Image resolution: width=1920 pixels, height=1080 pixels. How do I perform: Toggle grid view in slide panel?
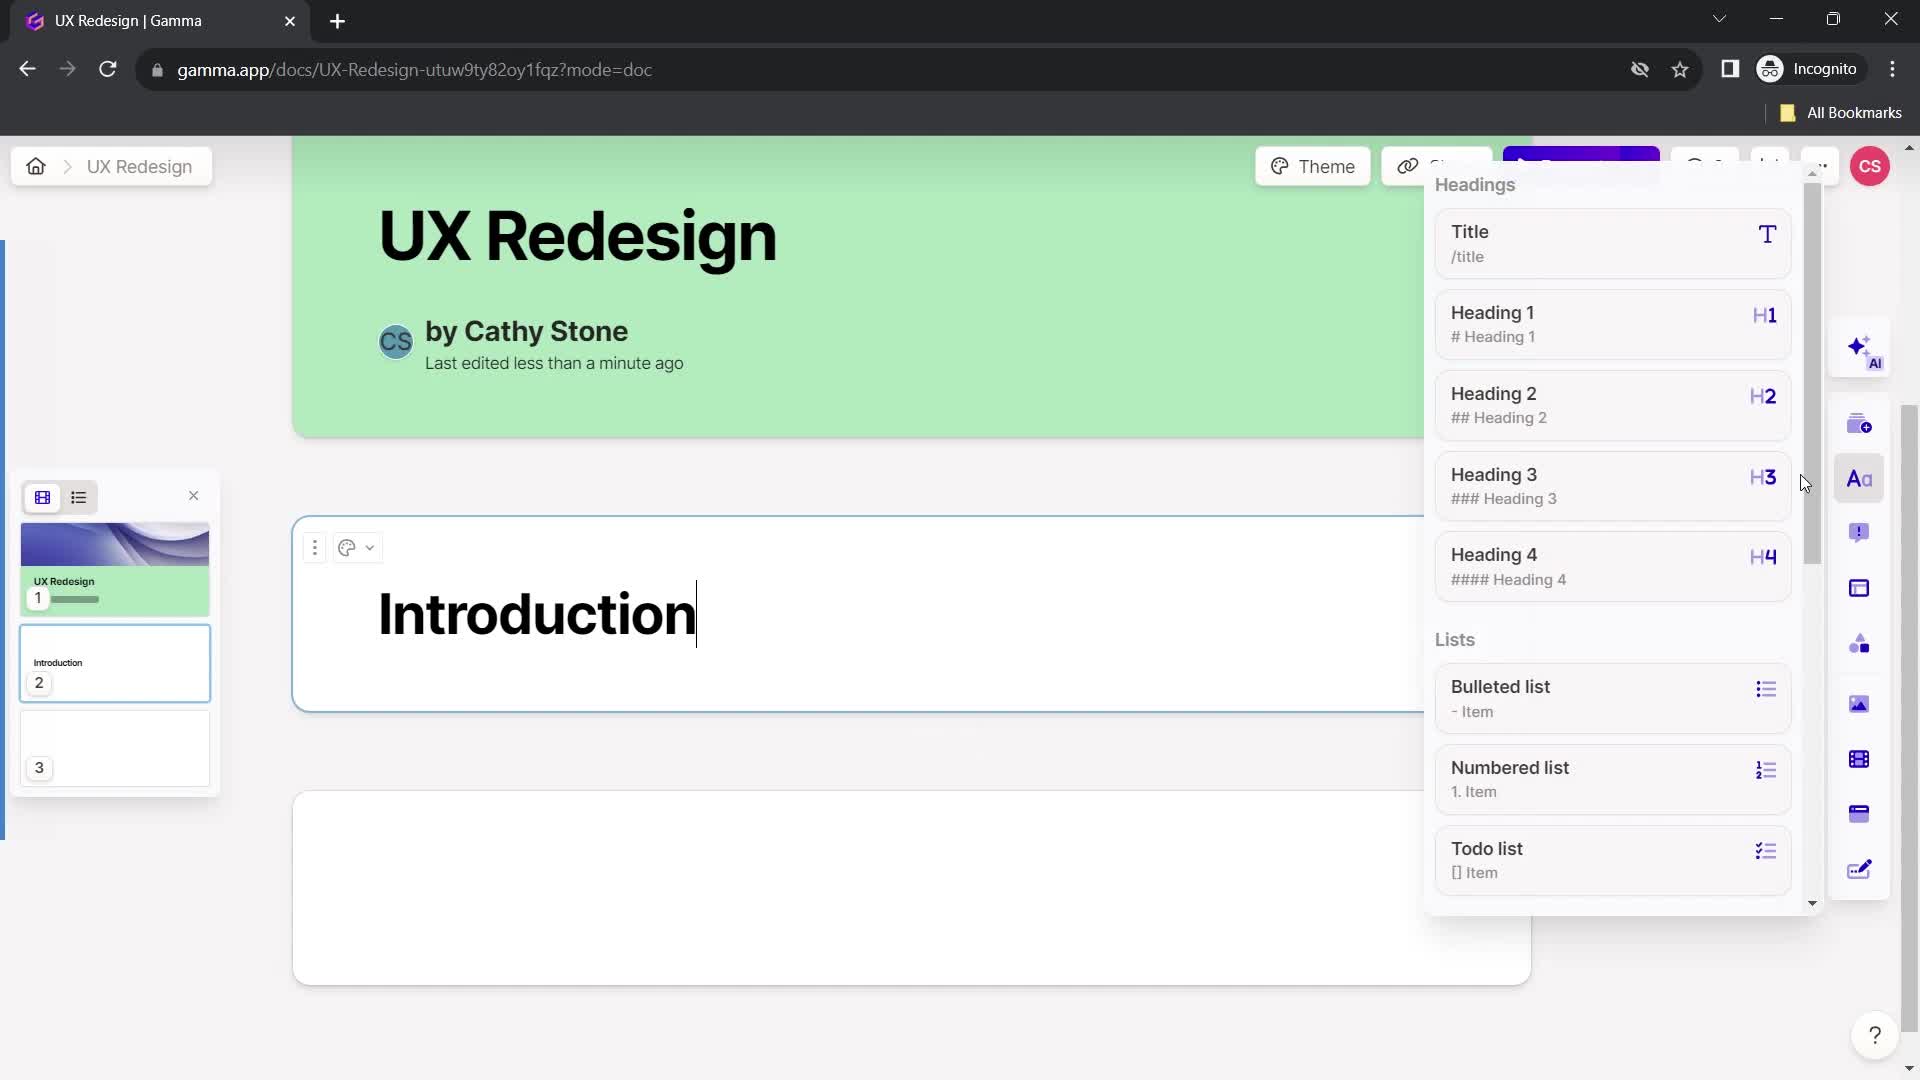coord(41,497)
